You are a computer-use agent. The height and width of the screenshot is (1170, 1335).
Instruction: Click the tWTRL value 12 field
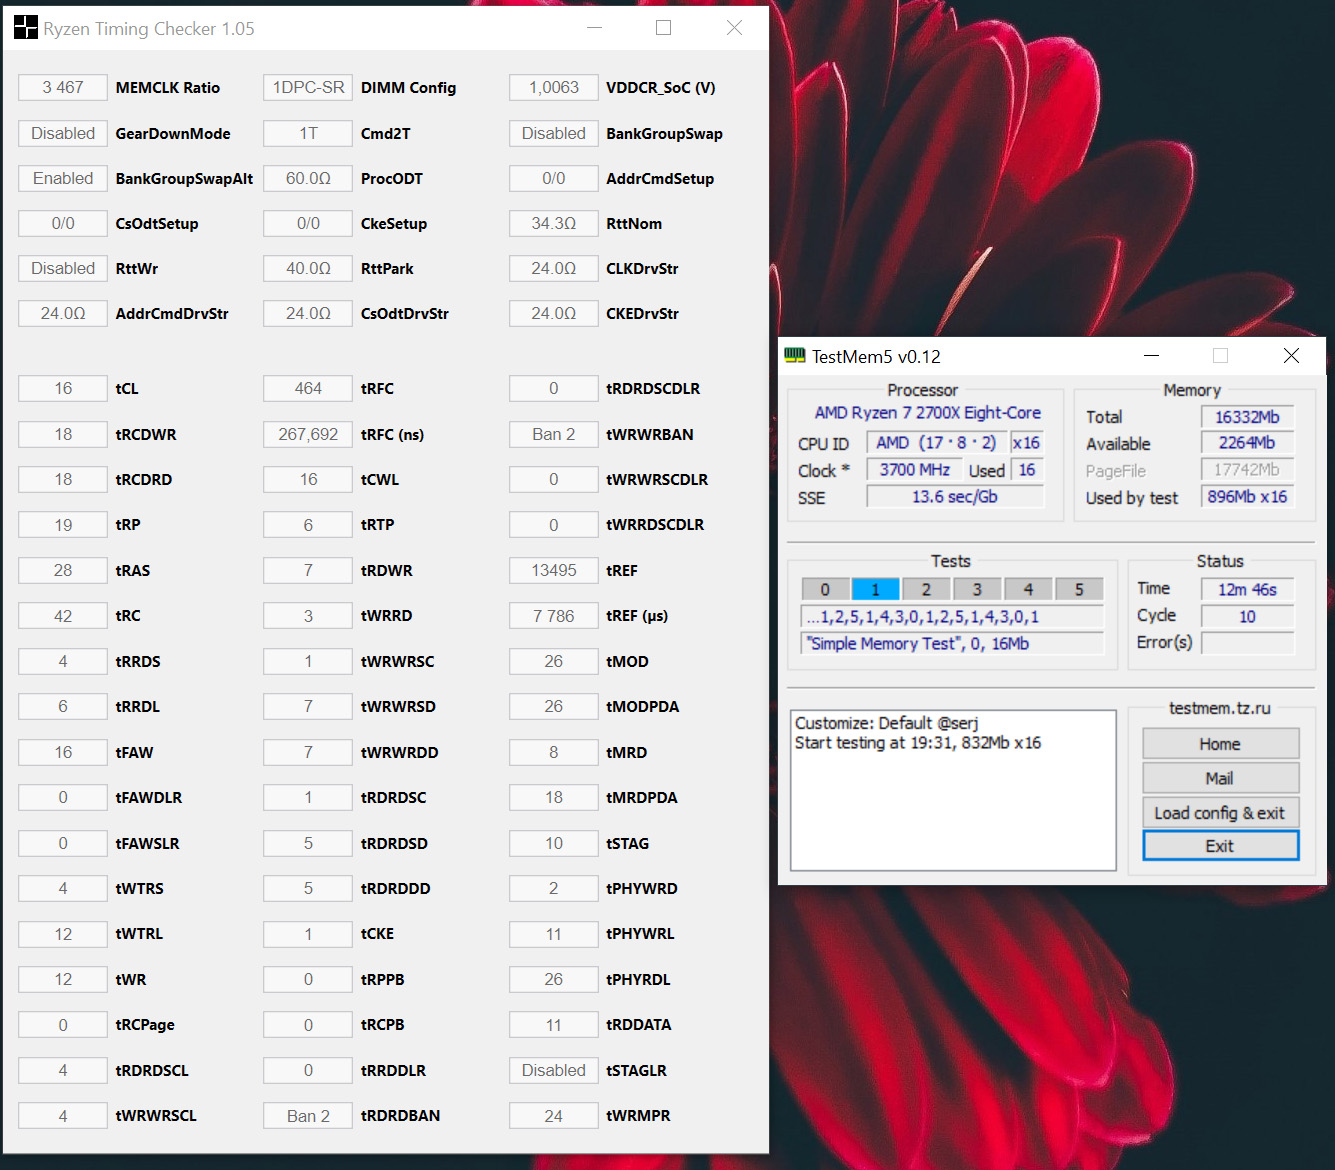coord(63,934)
